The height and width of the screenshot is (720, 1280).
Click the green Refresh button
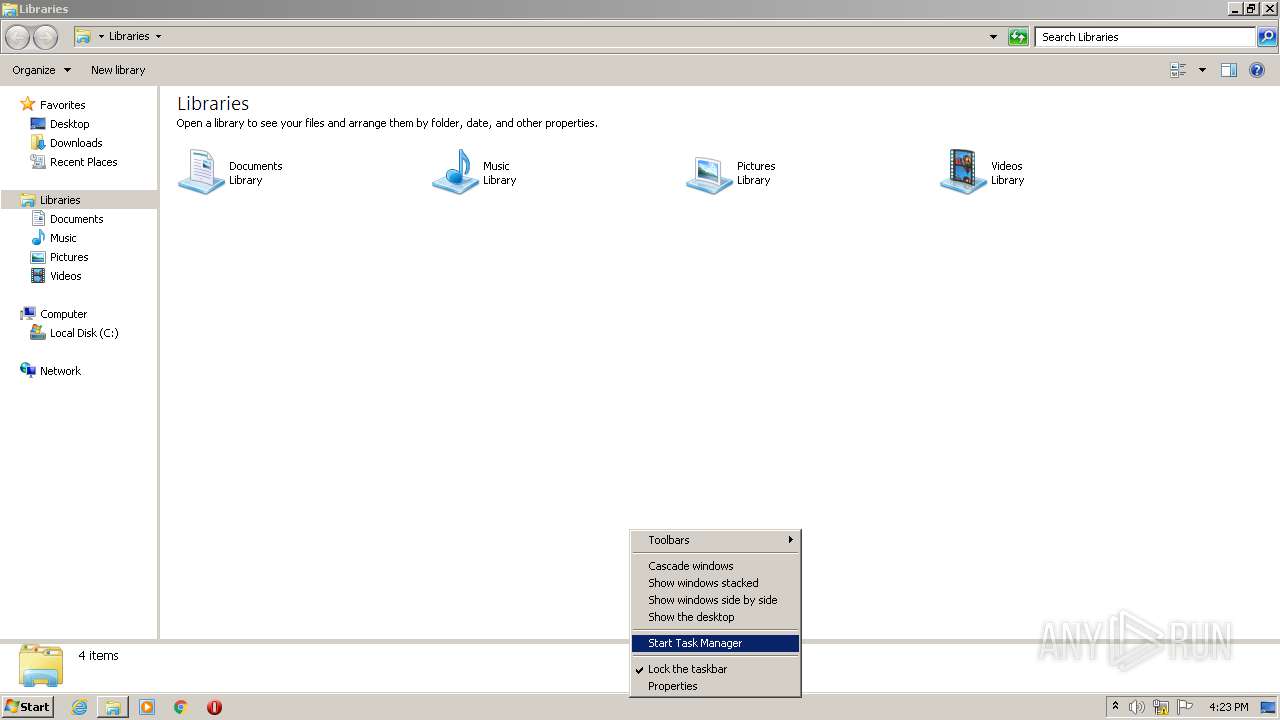click(x=1018, y=37)
